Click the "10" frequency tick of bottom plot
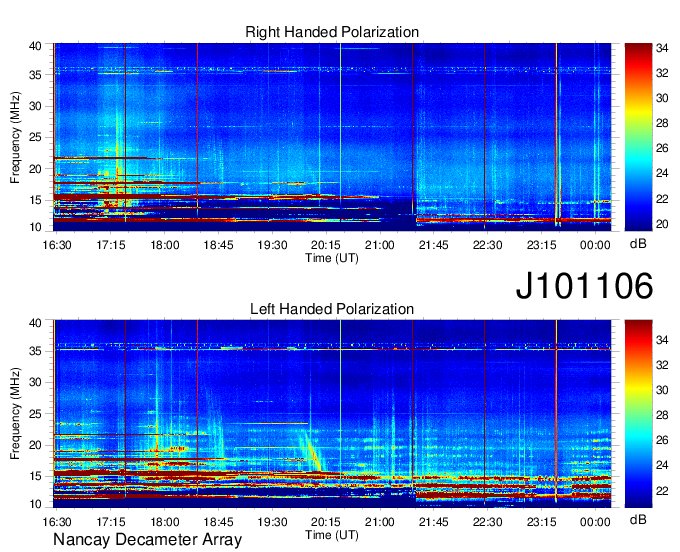Screen dimensions: 680x552 [35, 504]
